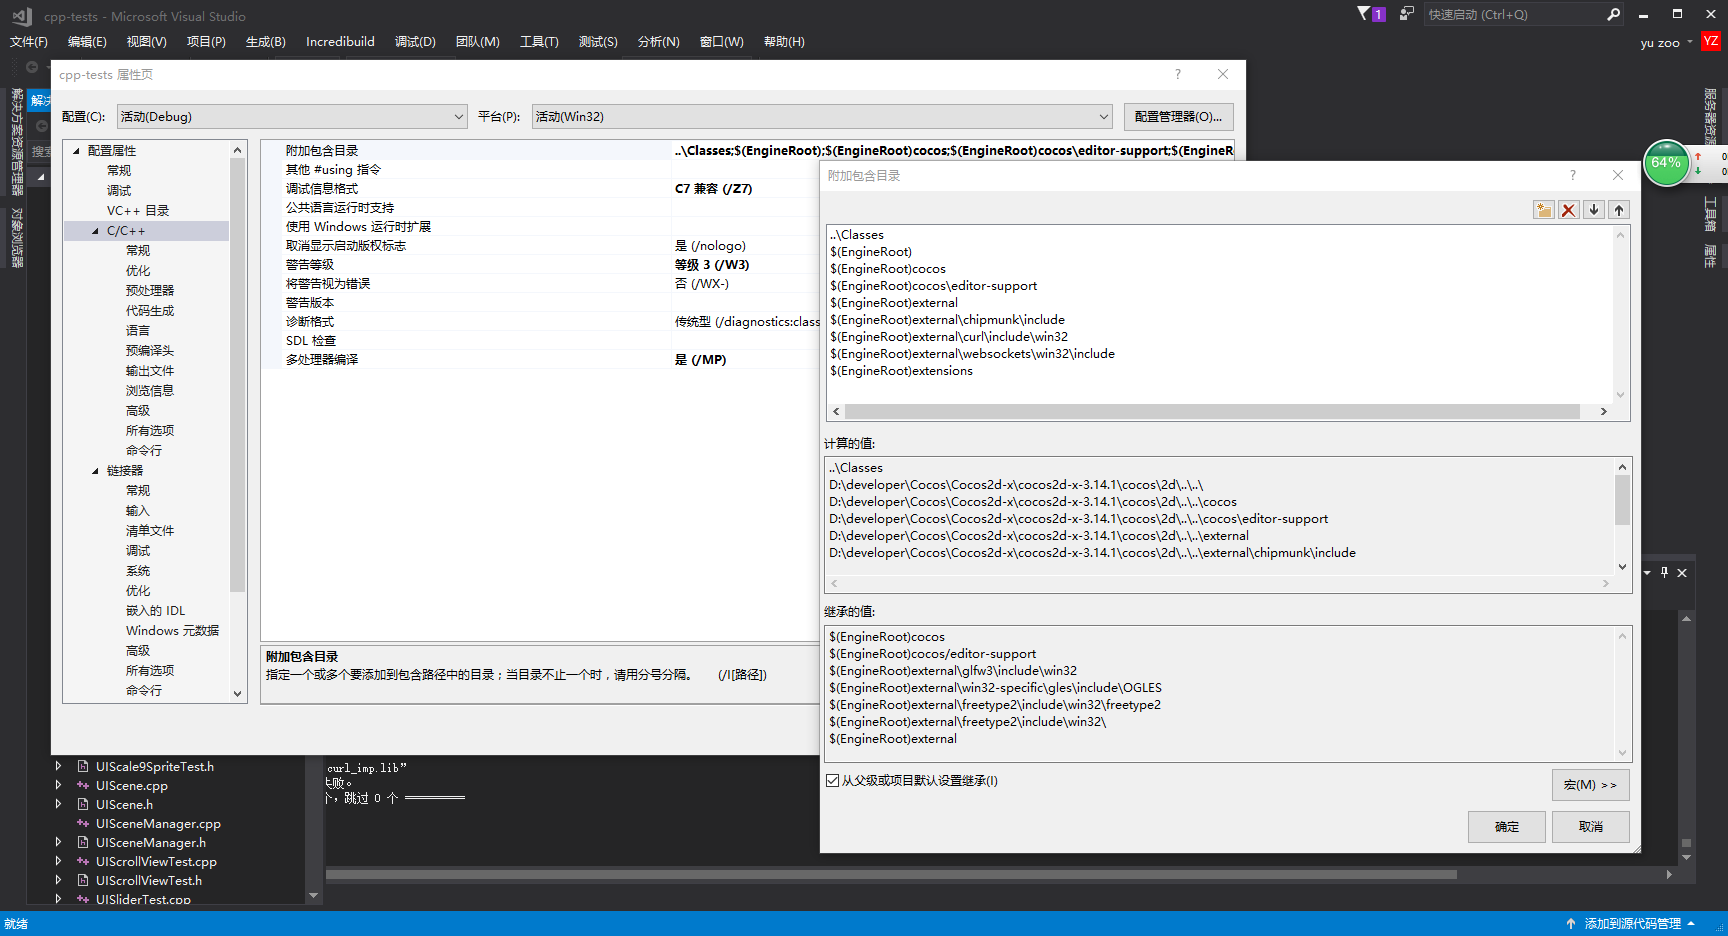The image size is (1728, 936).
Task: Click the new folder line icon
Action: click(x=1544, y=210)
